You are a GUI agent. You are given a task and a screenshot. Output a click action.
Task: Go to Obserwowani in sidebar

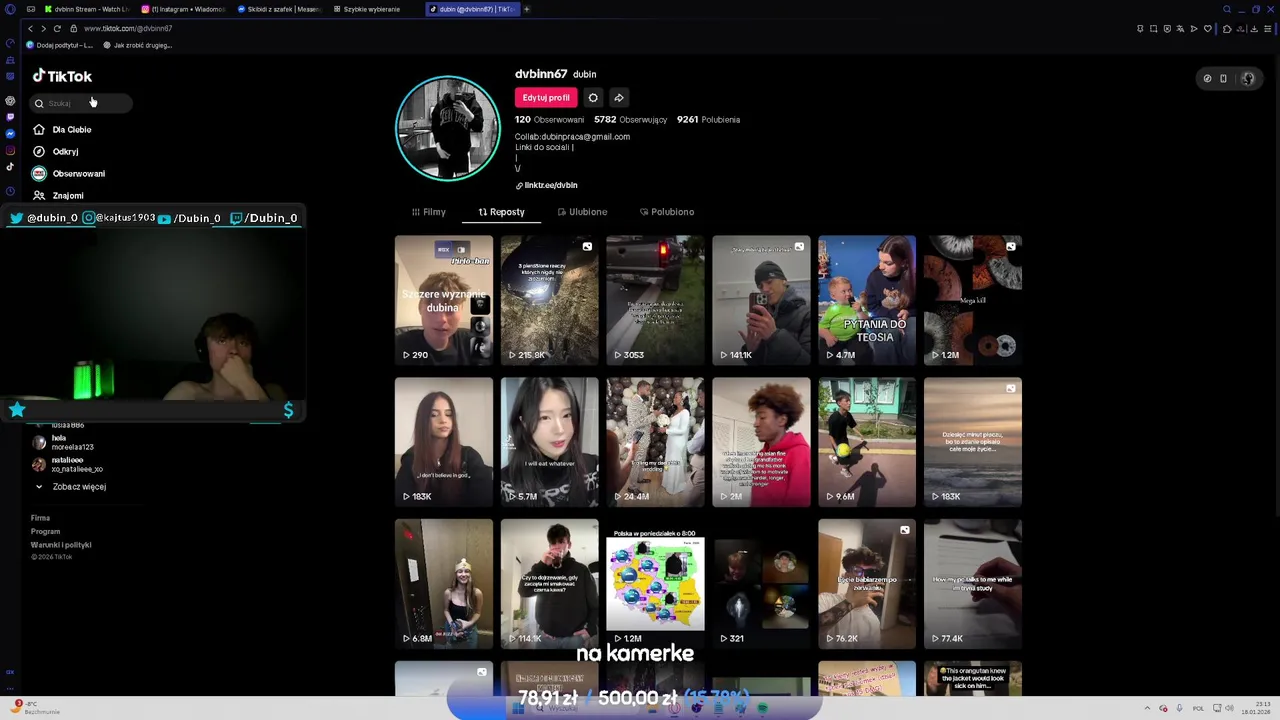coord(69,174)
